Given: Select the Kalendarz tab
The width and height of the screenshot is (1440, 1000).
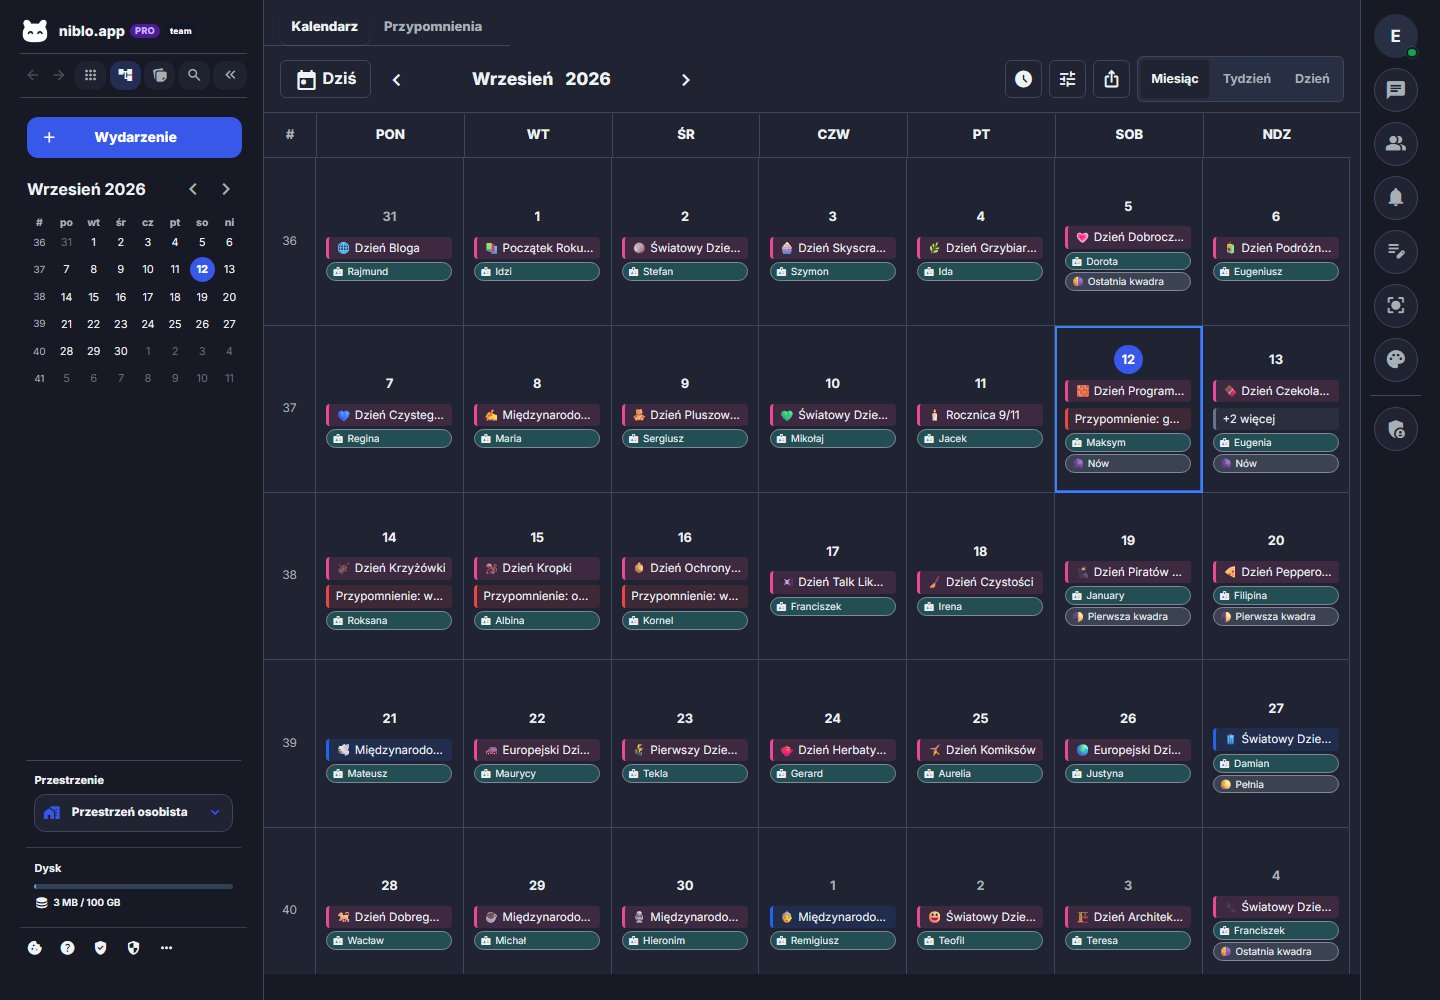Looking at the screenshot, I should (x=324, y=27).
